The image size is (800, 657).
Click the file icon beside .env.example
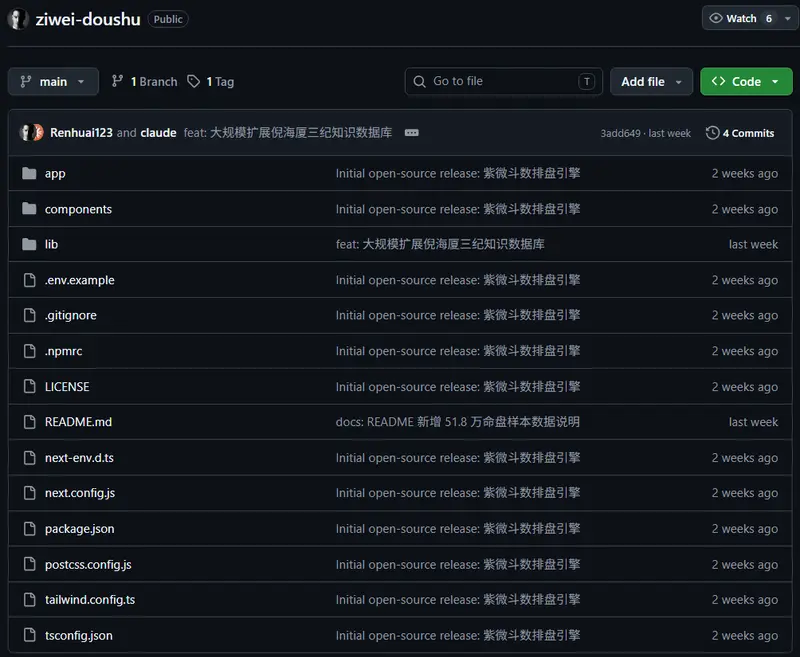tap(30, 280)
